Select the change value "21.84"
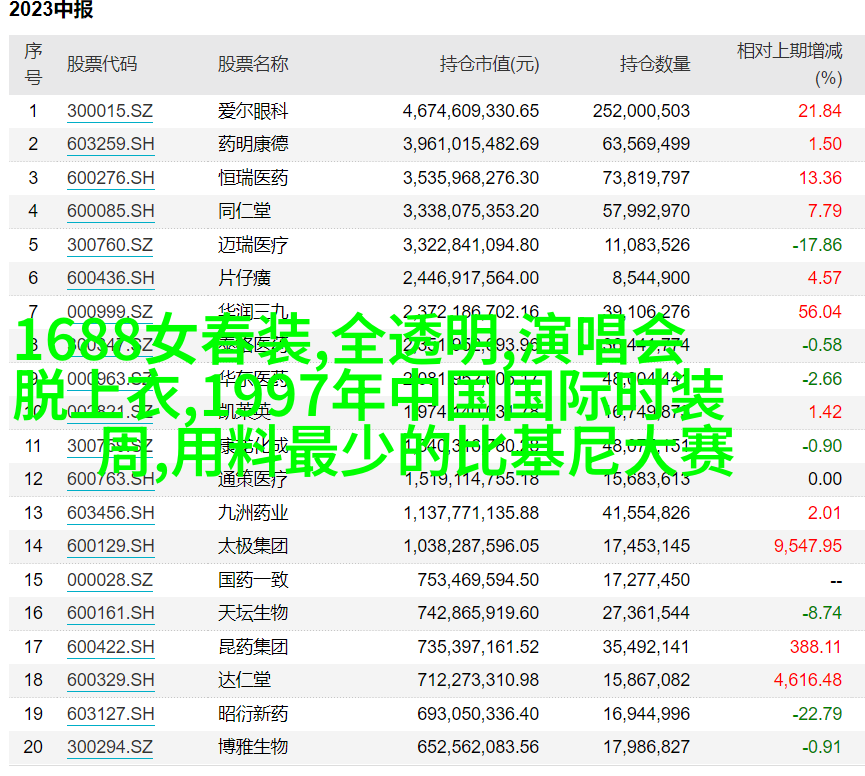865x776 pixels. [820, 111]
